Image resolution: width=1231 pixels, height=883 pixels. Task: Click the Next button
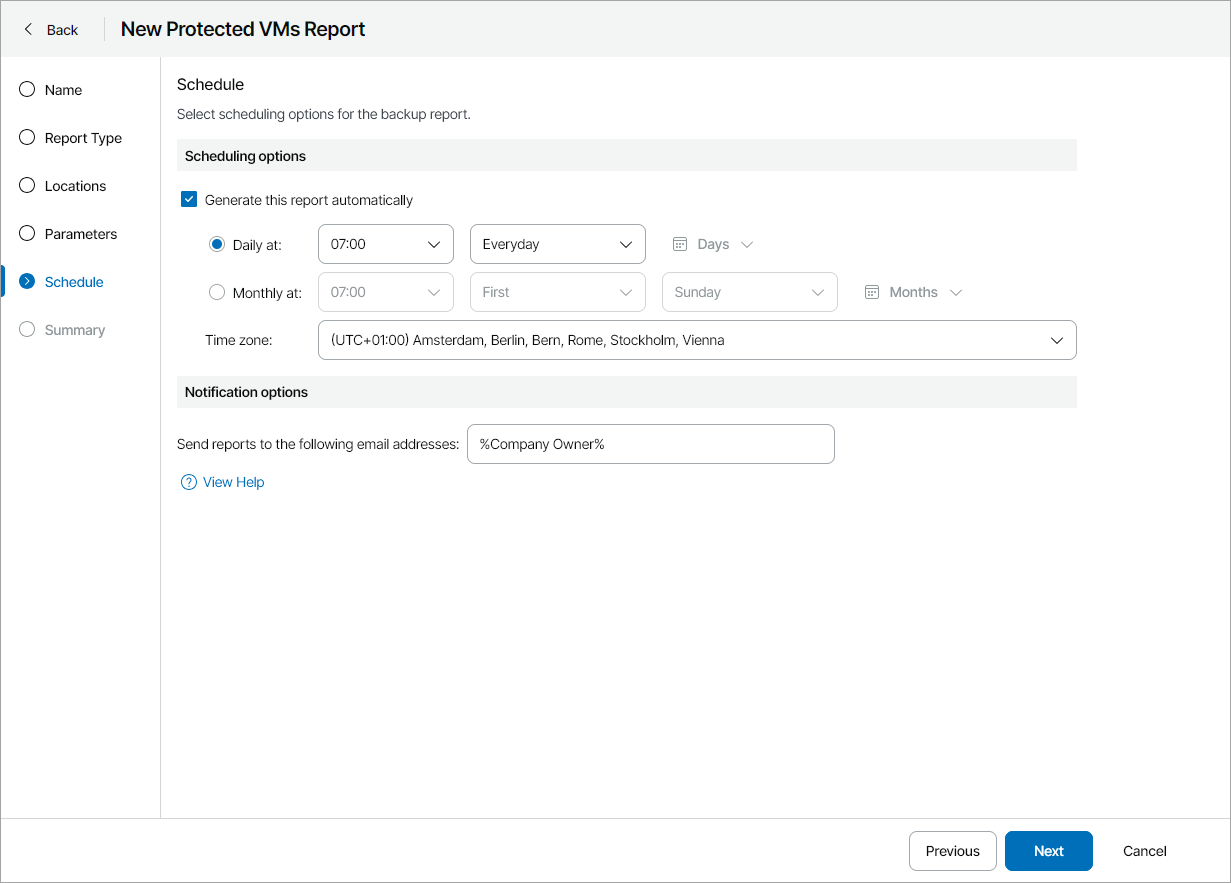1048,851
